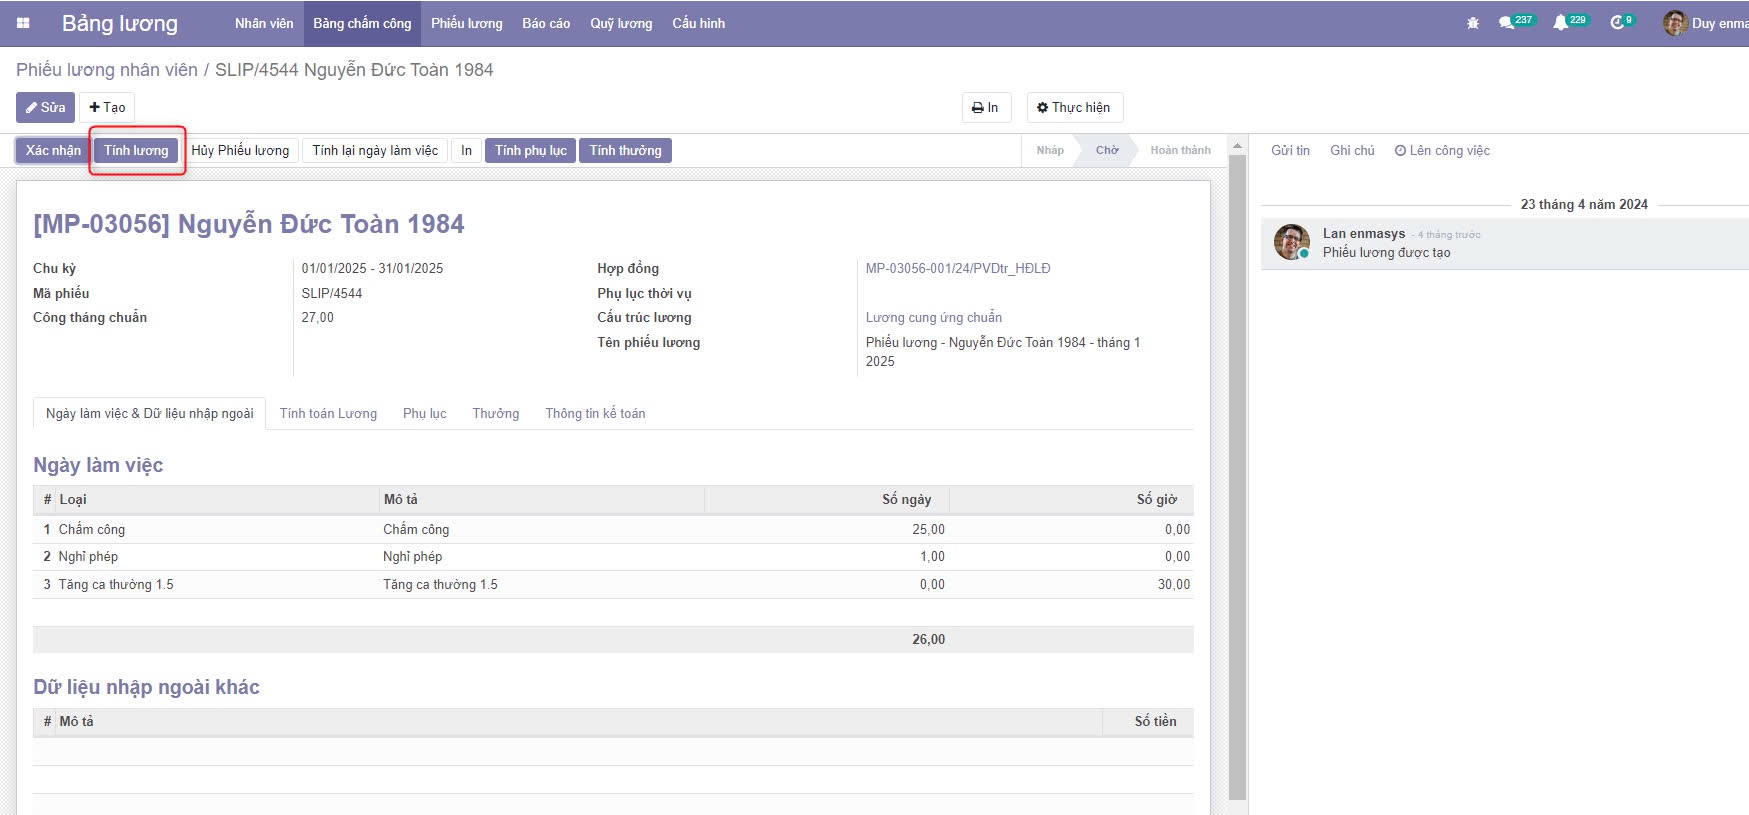This screenshot has height=815, width=1749.
Task: Click Lan enmasys avatar in chatter
Action: pyautogui.click(x=1291, y=242)
